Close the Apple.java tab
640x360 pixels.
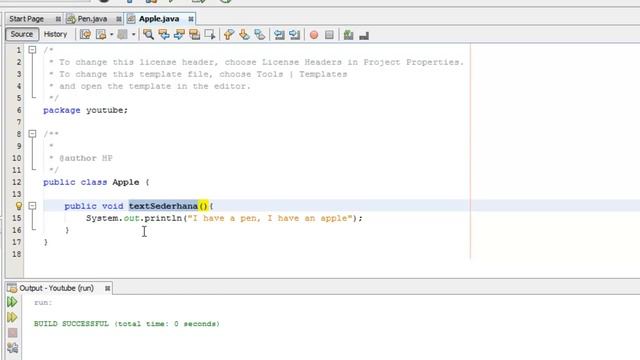(191, 19)
